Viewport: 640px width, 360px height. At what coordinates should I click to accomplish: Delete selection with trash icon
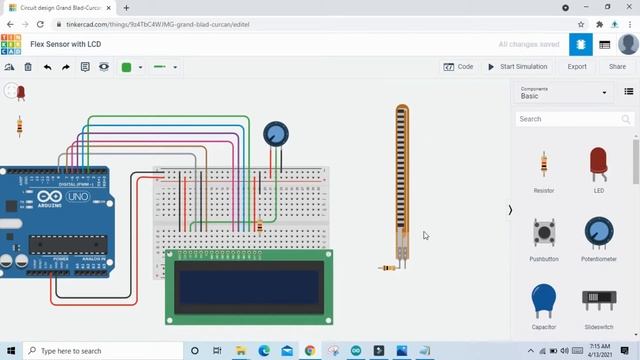tap(28, 67)
